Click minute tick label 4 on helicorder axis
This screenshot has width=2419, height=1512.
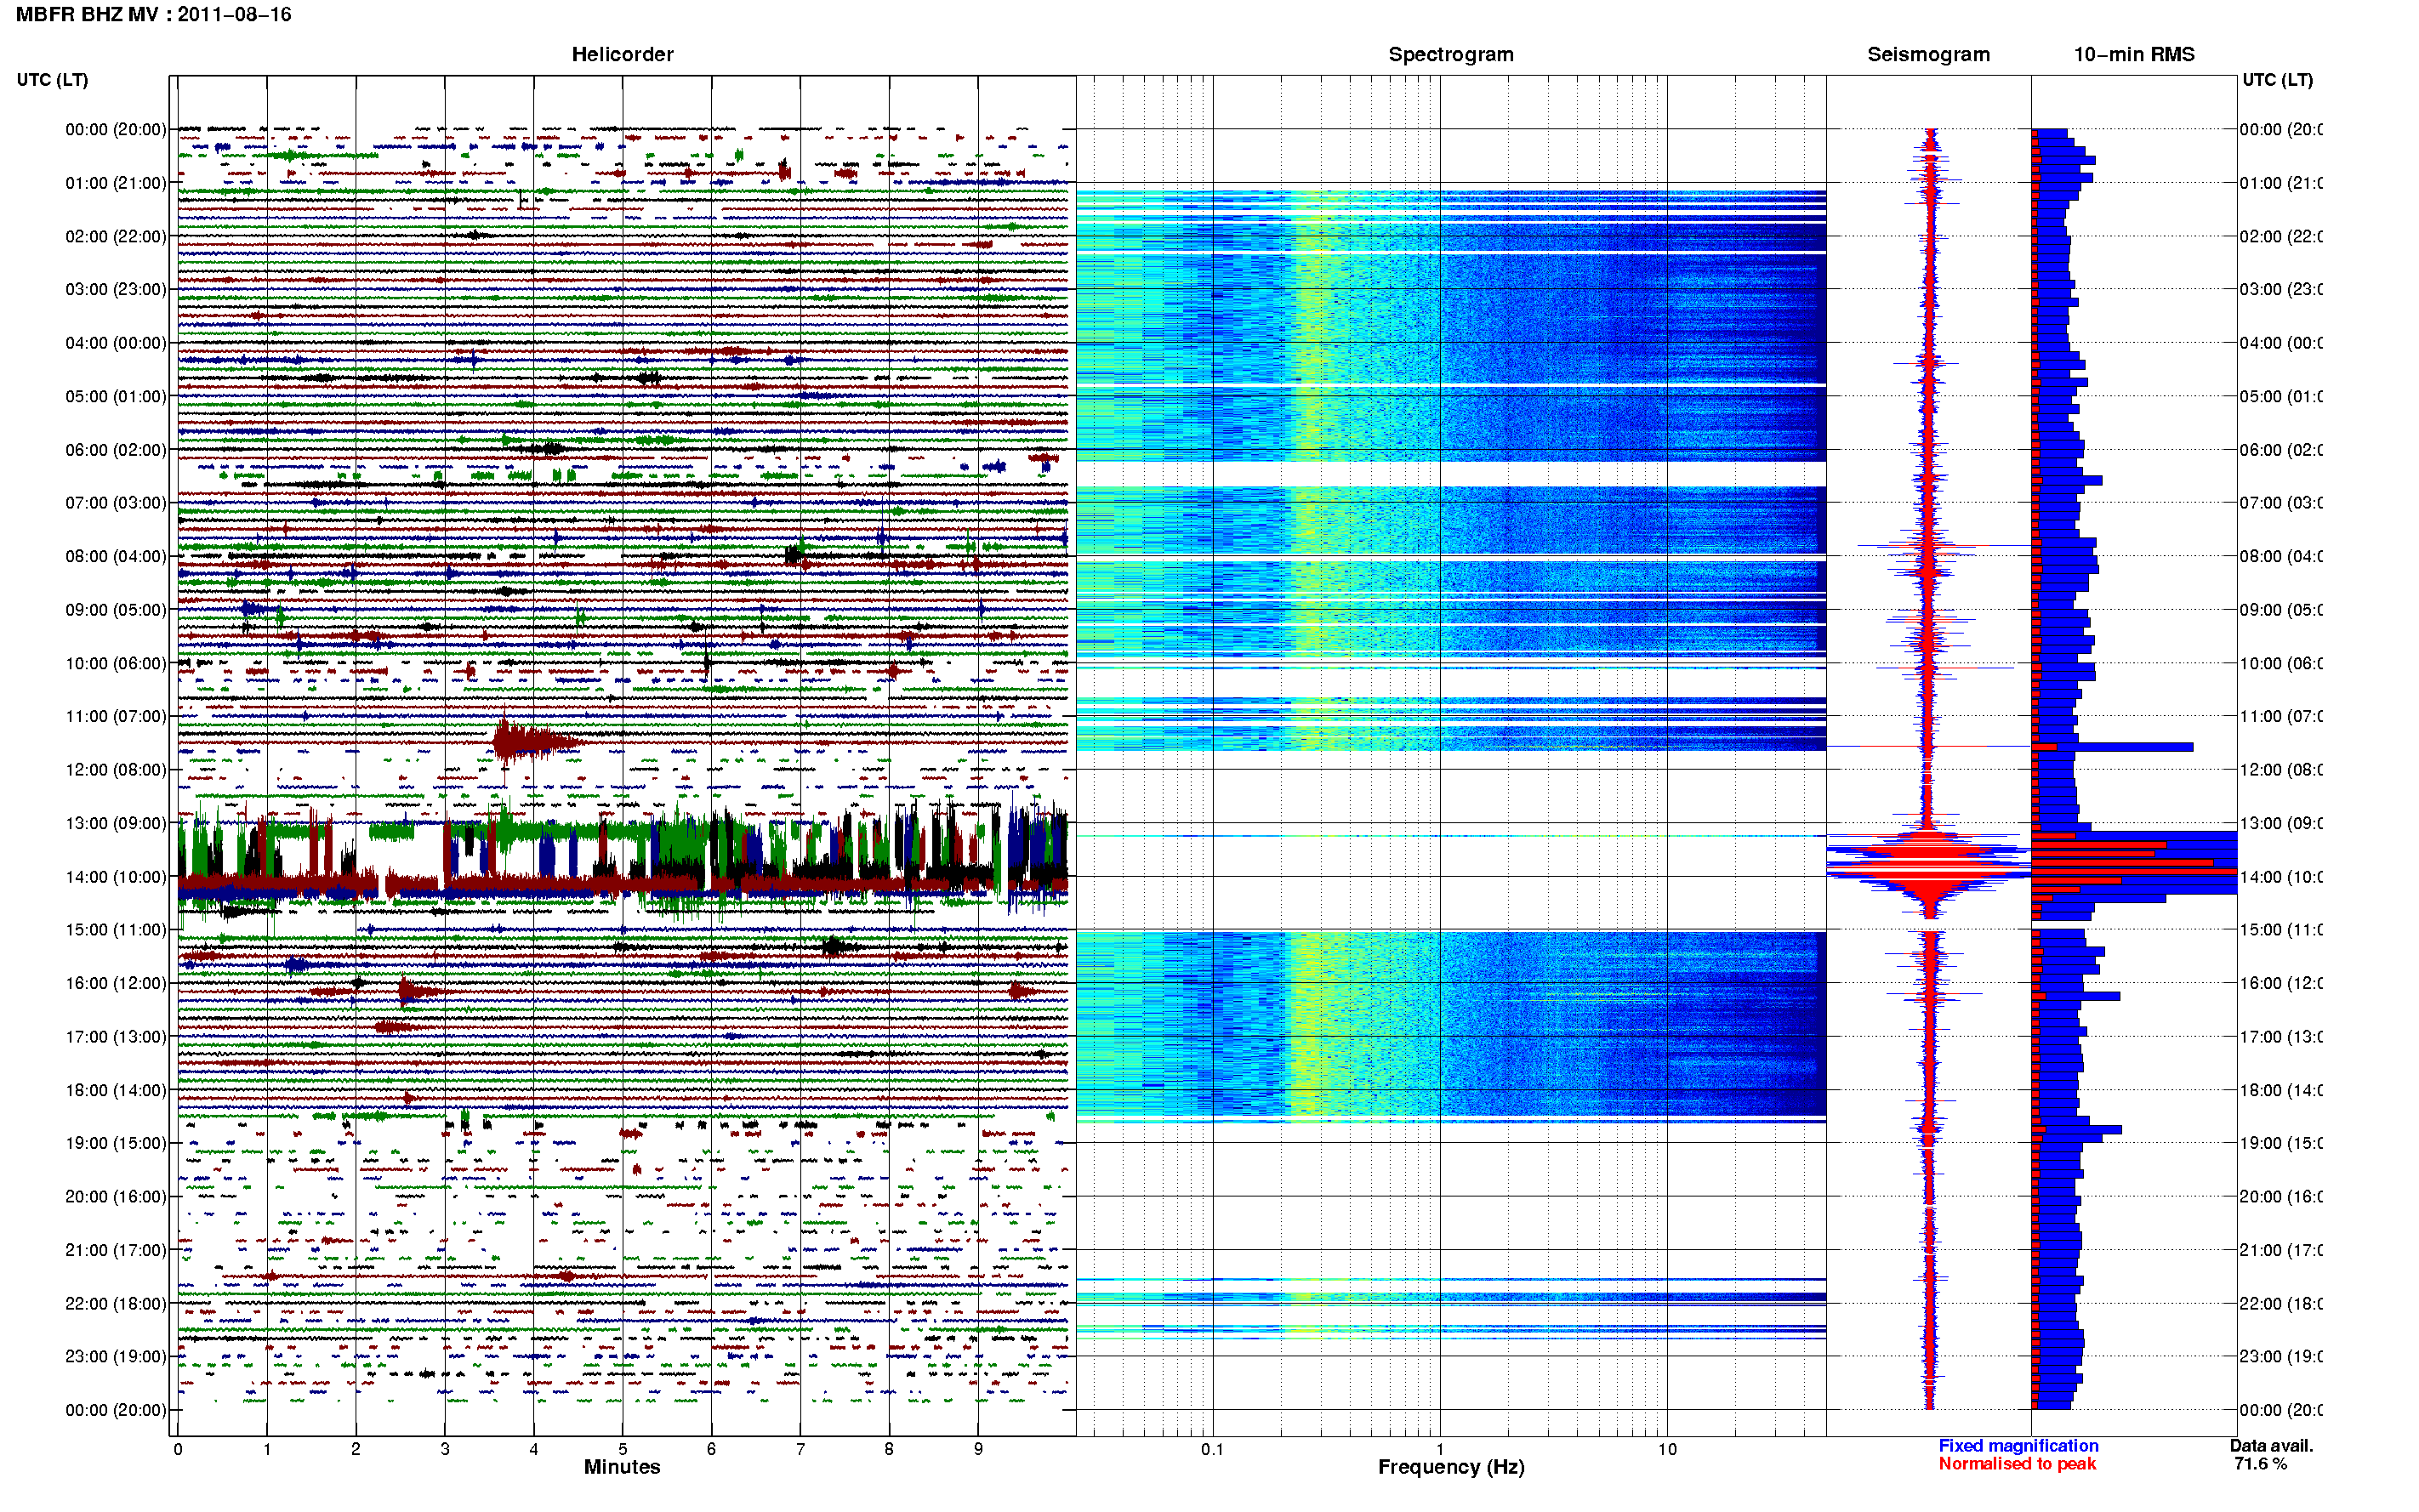tap(534, 1449)
